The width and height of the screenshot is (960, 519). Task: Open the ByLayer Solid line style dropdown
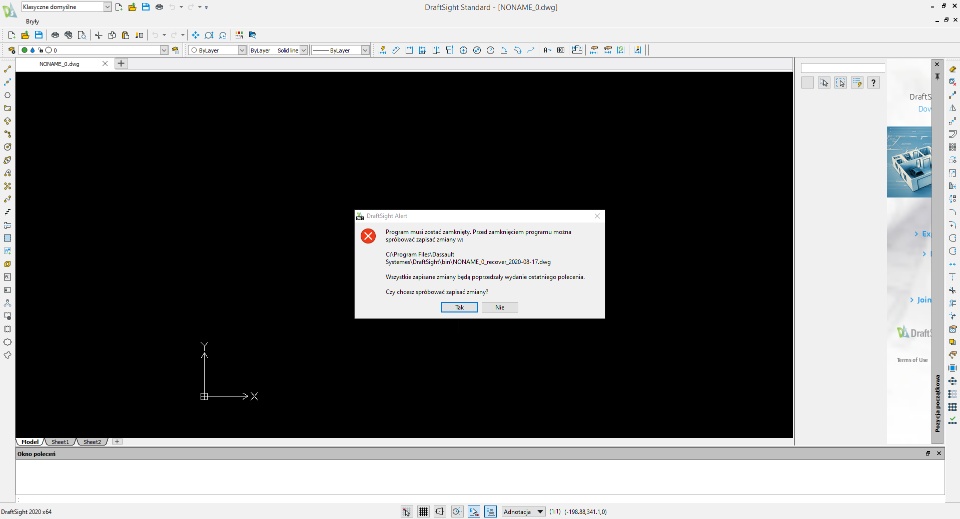click(304, 50)
